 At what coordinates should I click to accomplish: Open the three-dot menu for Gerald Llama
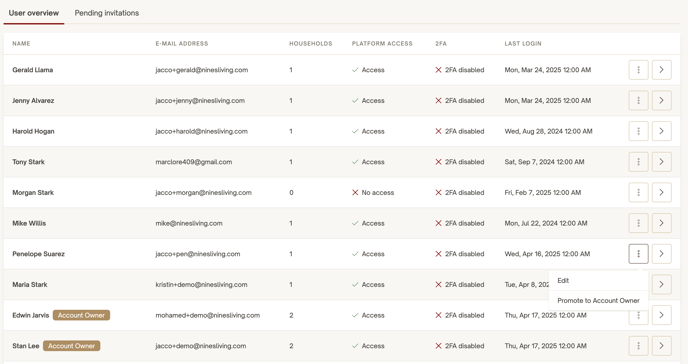click(638, 70)
